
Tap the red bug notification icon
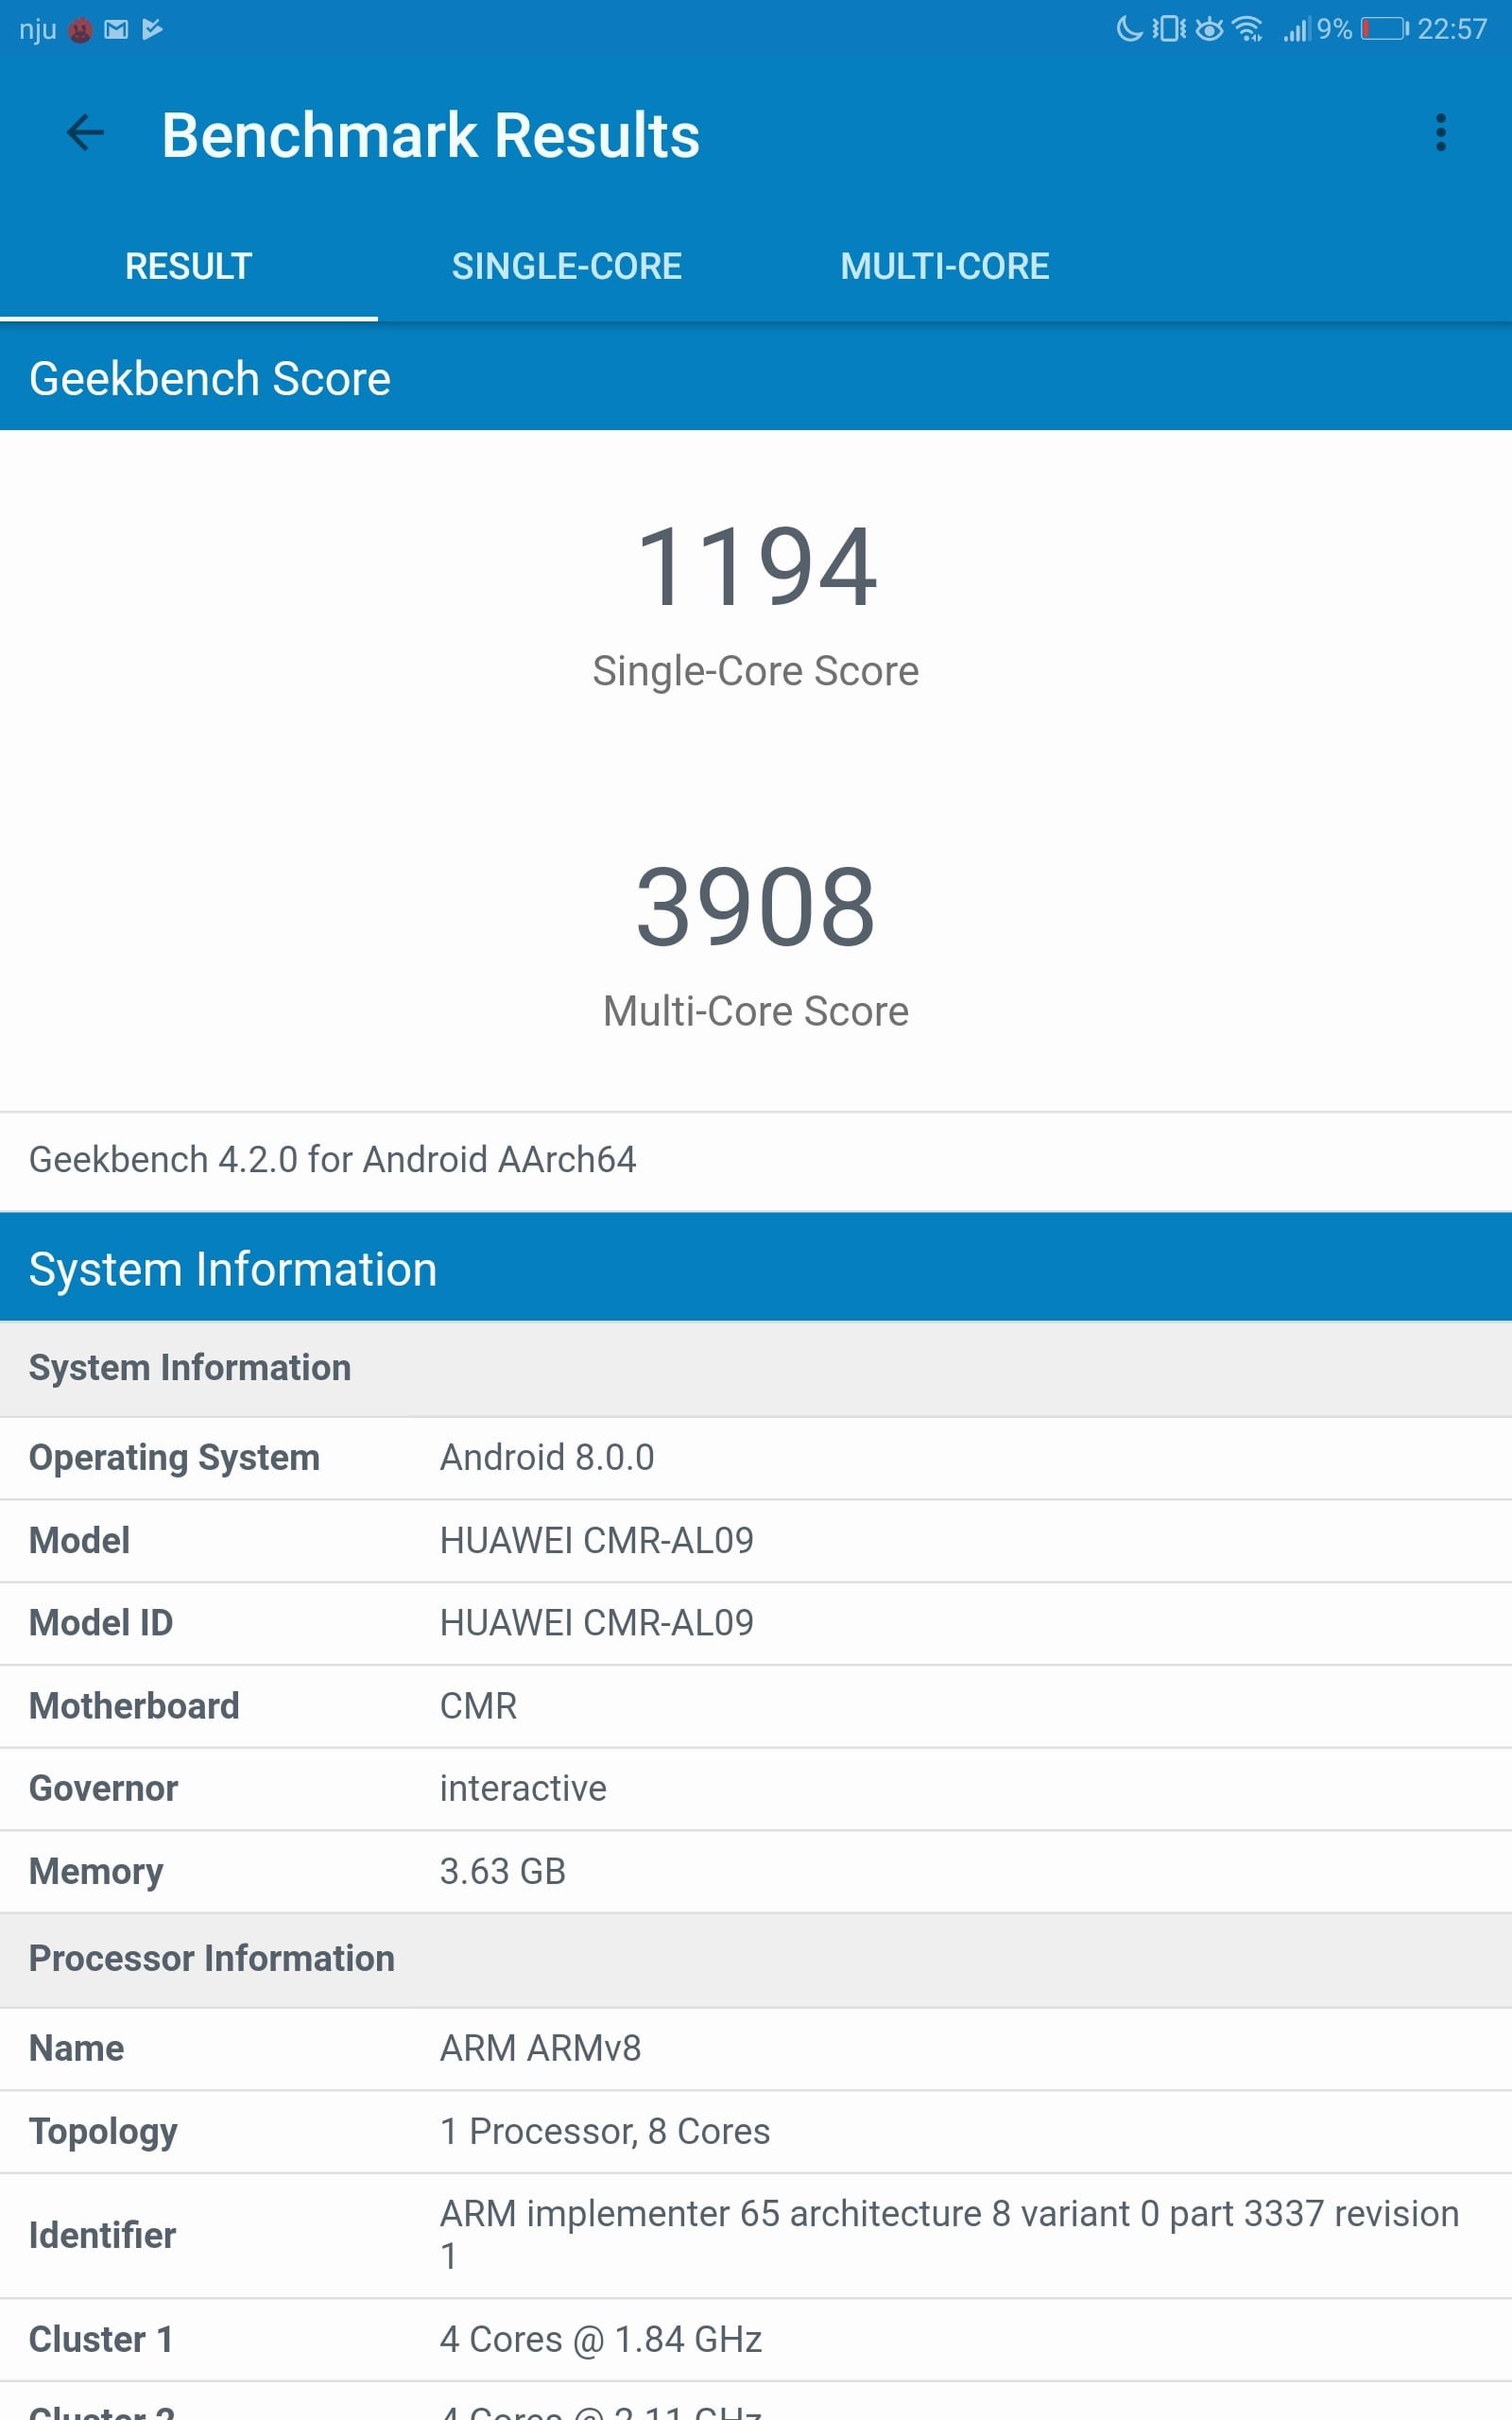81,30
